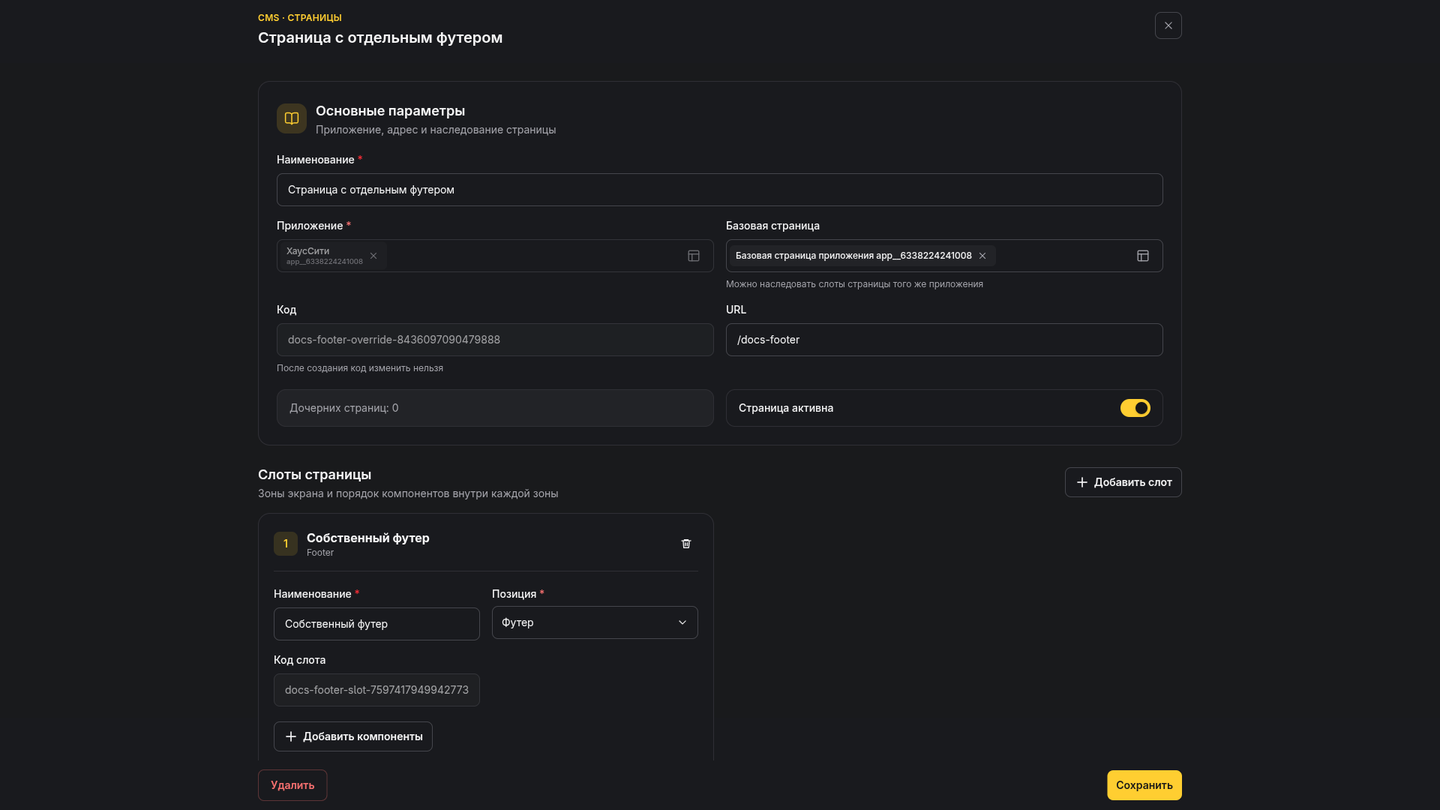
Task: Click the Основные параметры heading
Action: 390,111
